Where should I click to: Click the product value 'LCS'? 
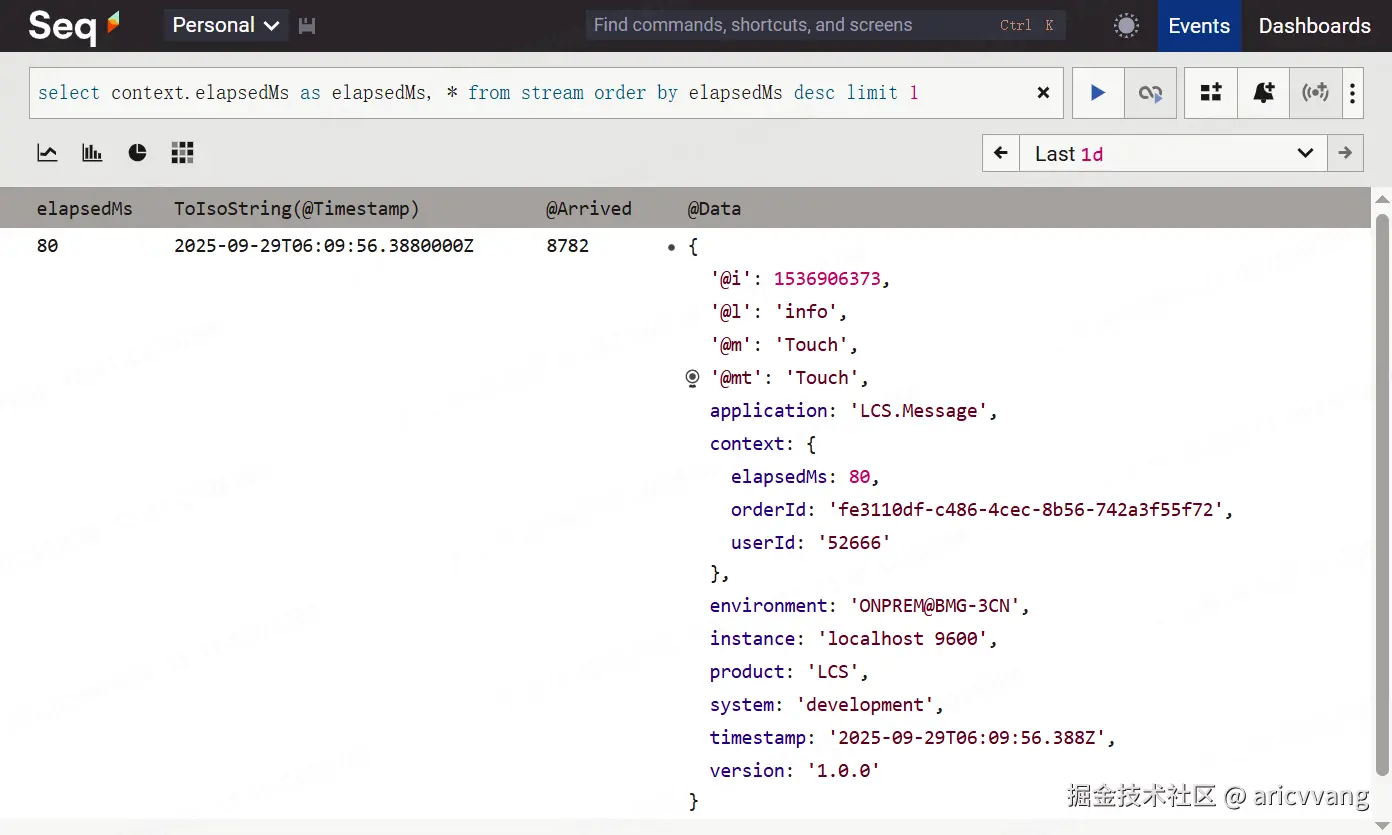pos(833,672)
